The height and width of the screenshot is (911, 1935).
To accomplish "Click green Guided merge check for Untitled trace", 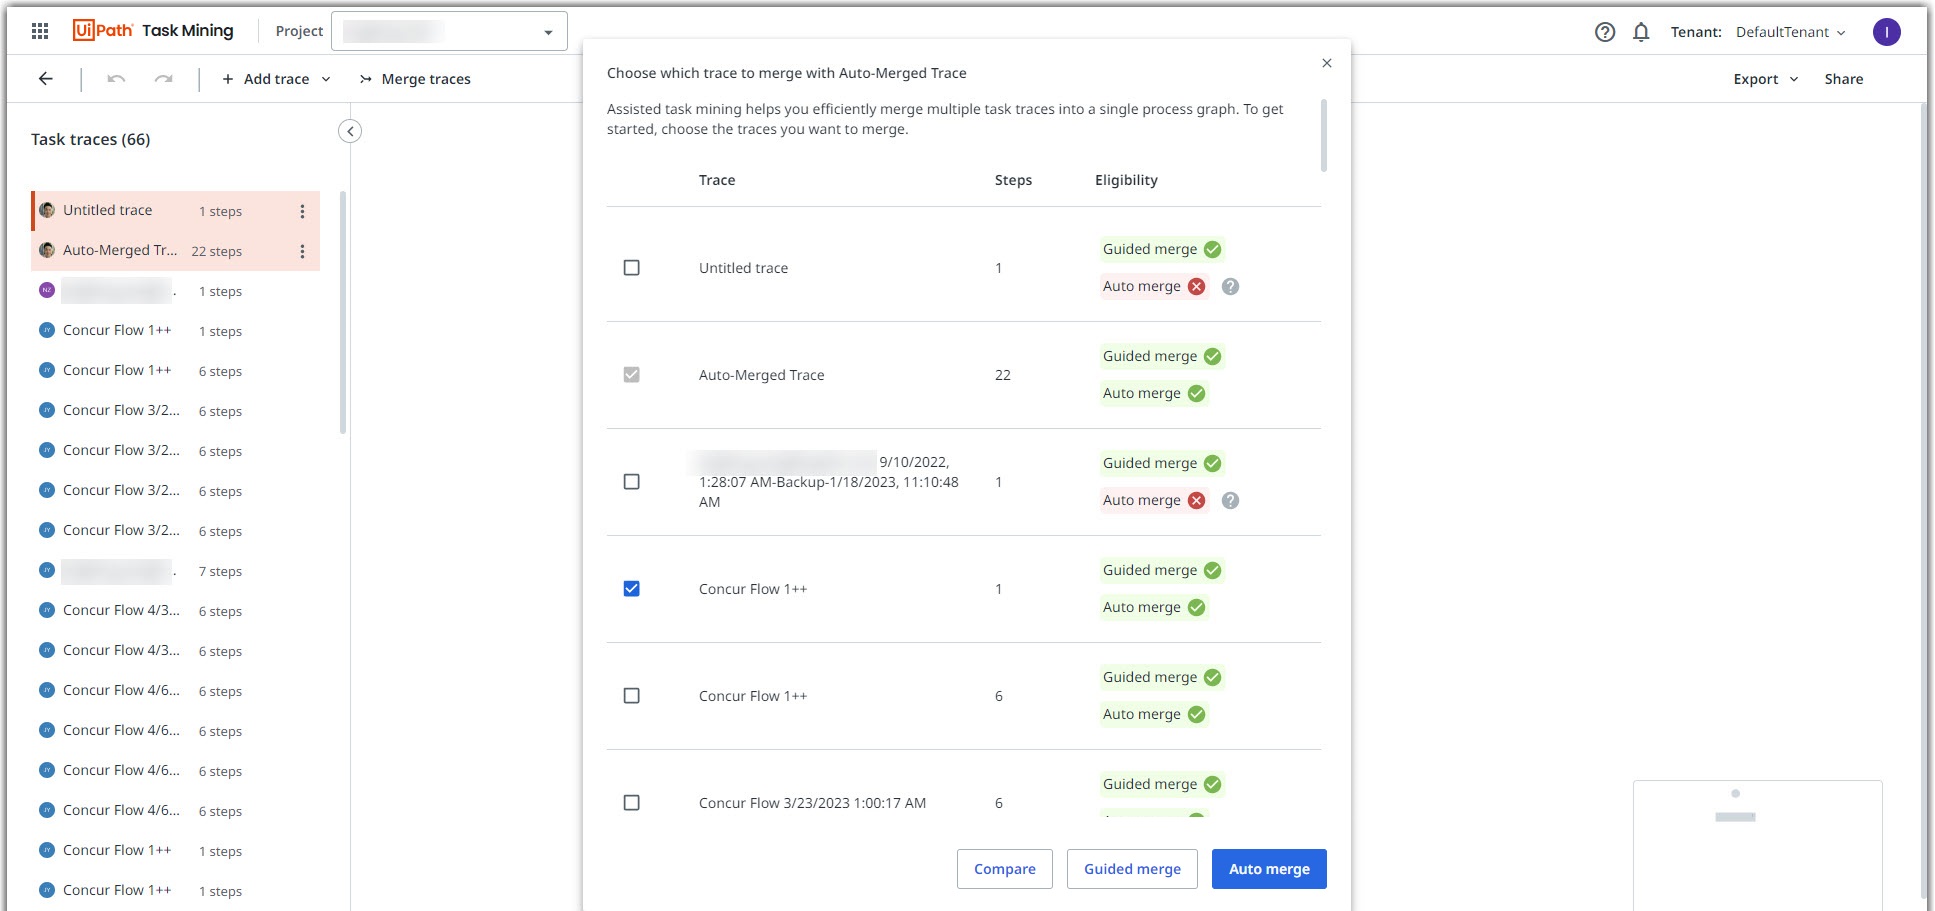I will [x=1213, y=250].
